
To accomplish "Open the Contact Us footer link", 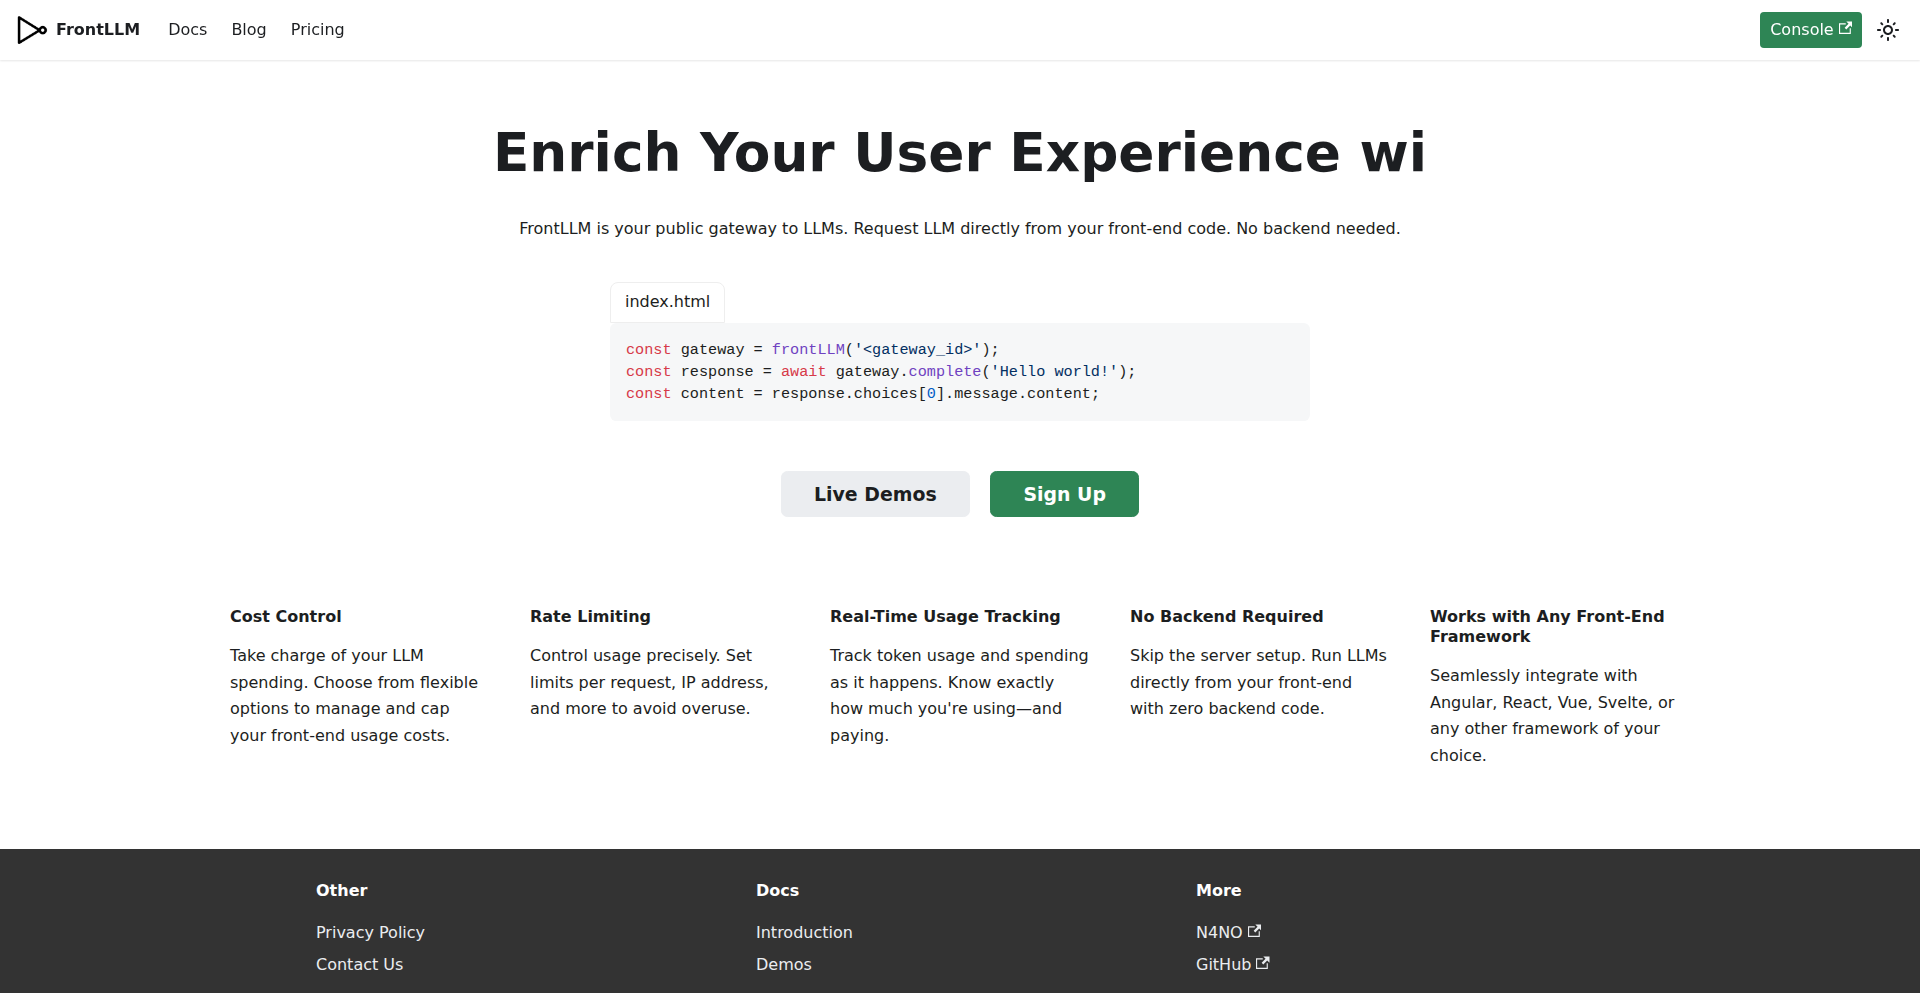I will tap(359, 964).
